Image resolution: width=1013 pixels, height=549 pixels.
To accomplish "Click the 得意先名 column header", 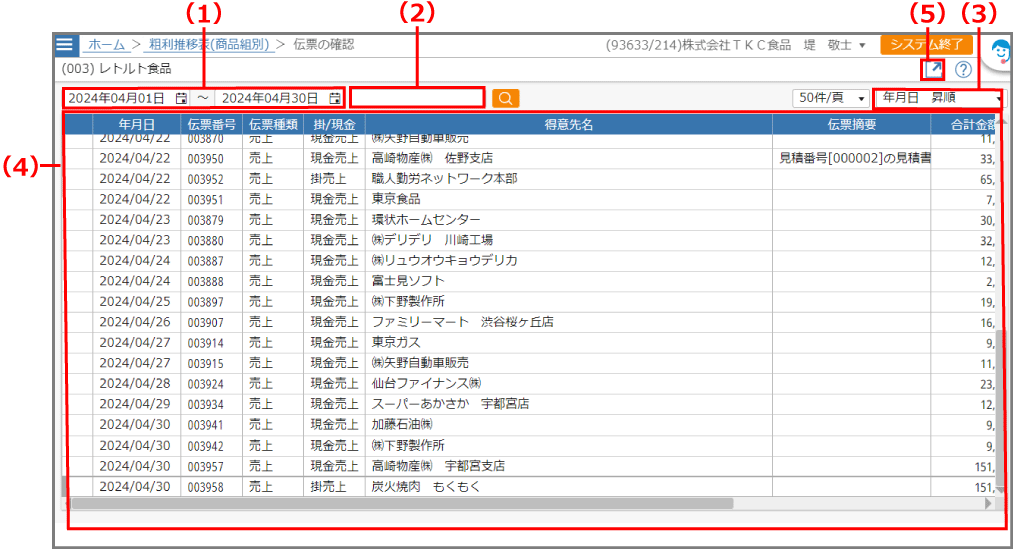I will 568,124.
